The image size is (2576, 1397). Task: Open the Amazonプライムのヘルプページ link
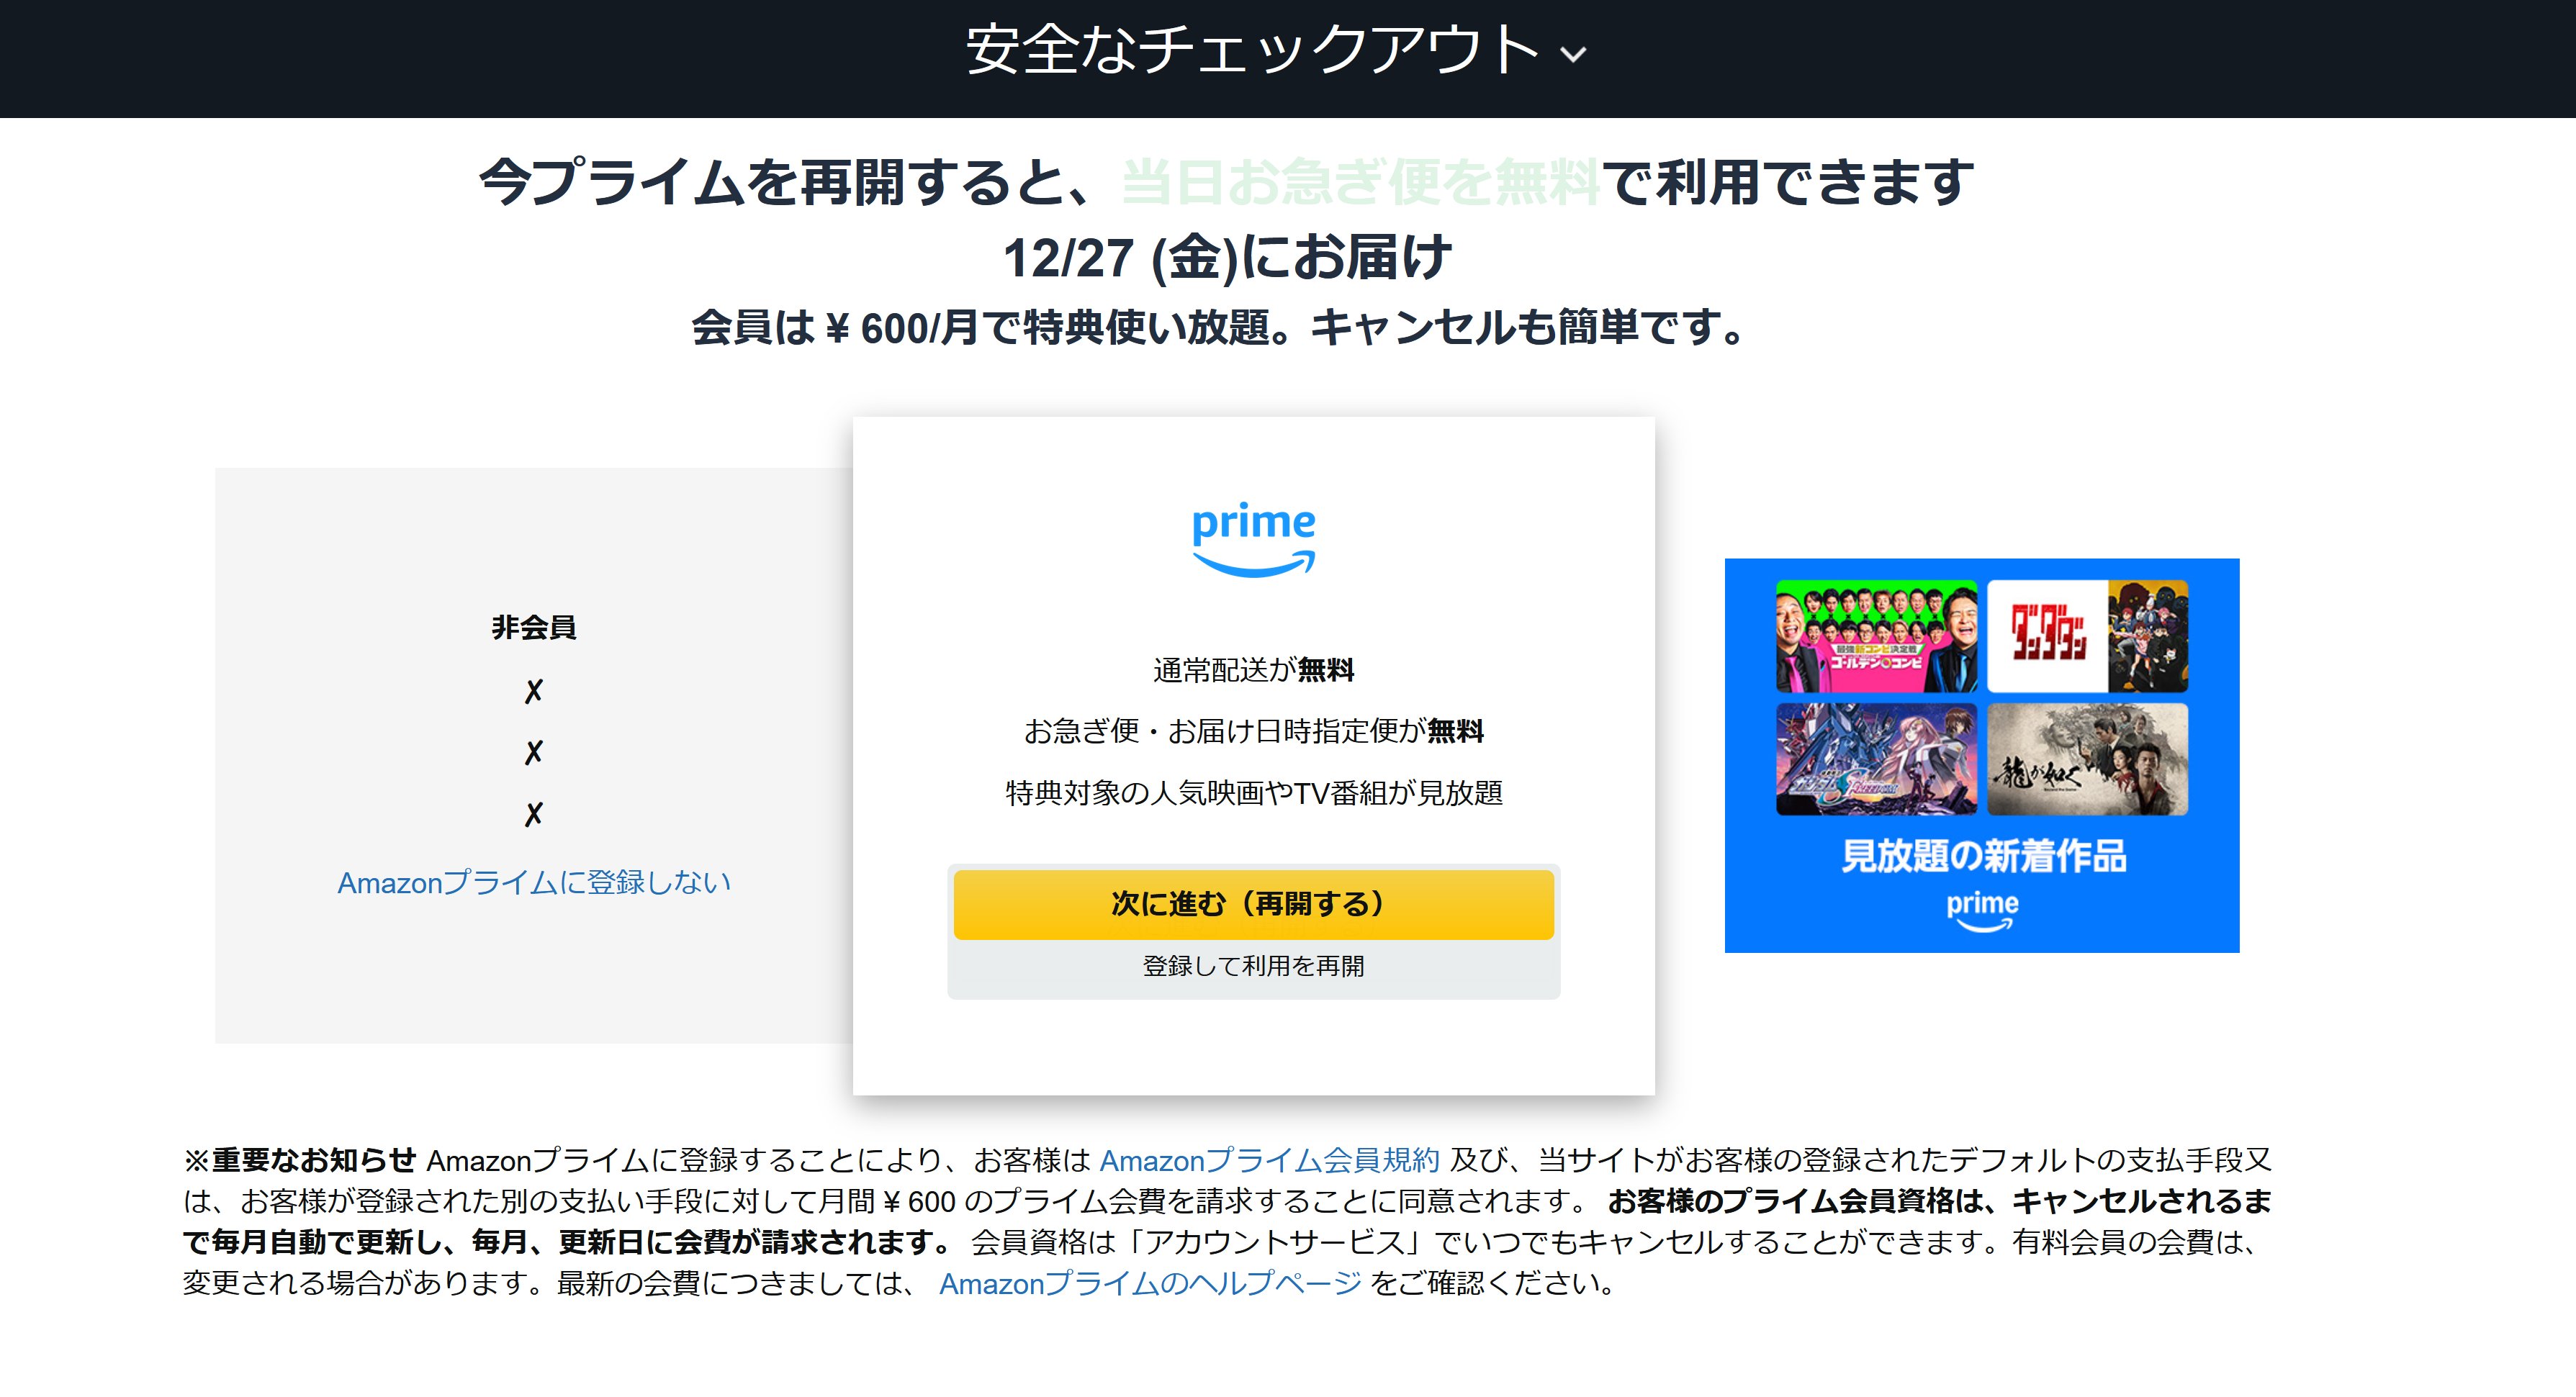pos(1150,1283)
